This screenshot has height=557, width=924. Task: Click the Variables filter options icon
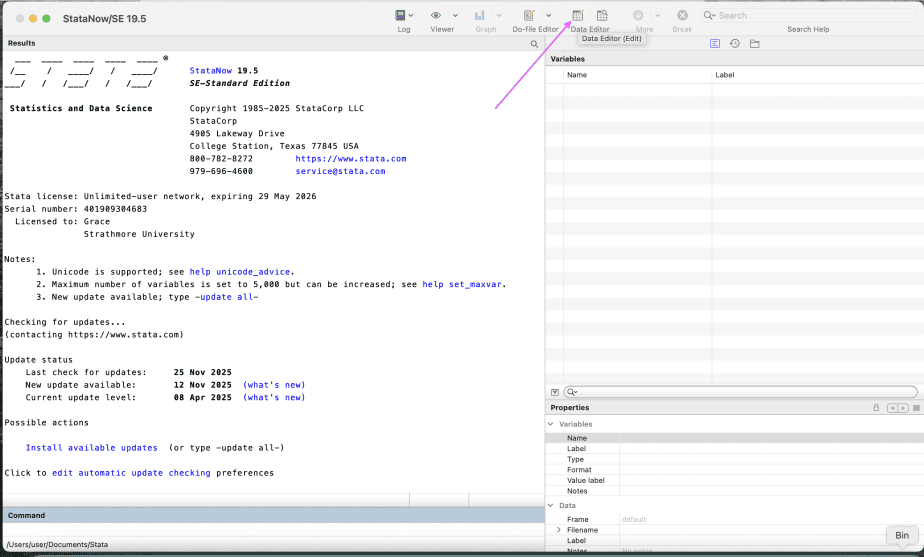(555, 392)
